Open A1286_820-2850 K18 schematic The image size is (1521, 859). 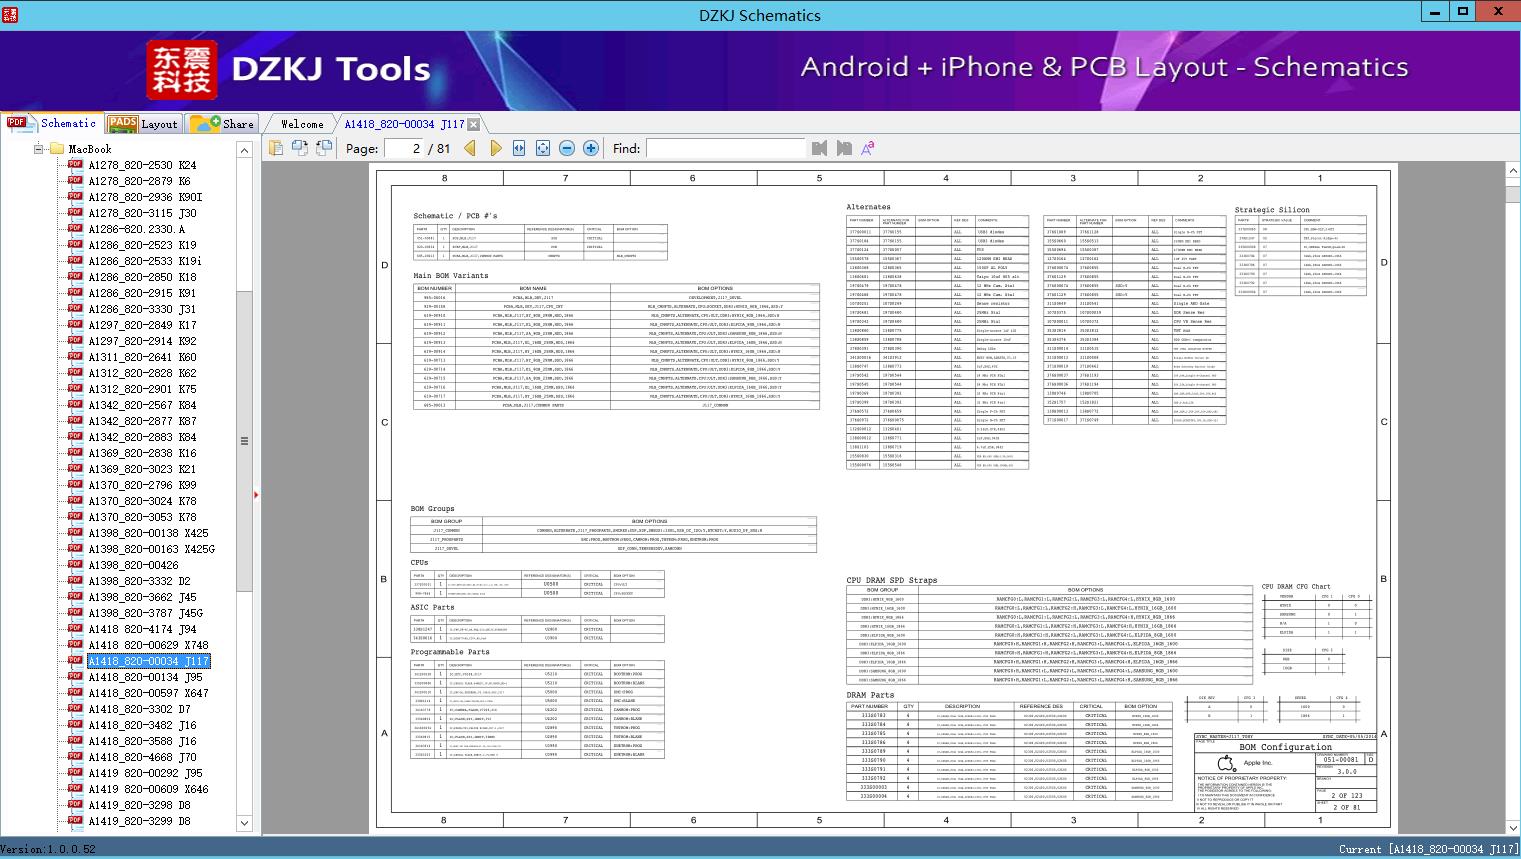click(x=142, y=277)
